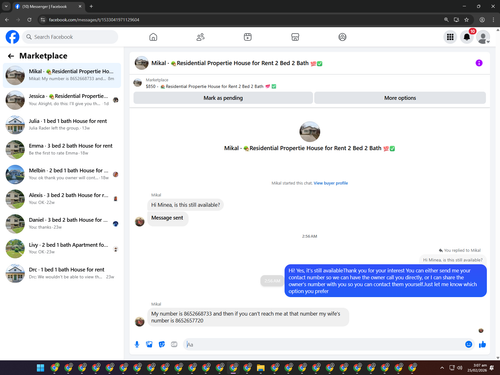Open a new browser tab
This screenshot has width=500, height=375.
pyautogui.click(x=91, y=6)
